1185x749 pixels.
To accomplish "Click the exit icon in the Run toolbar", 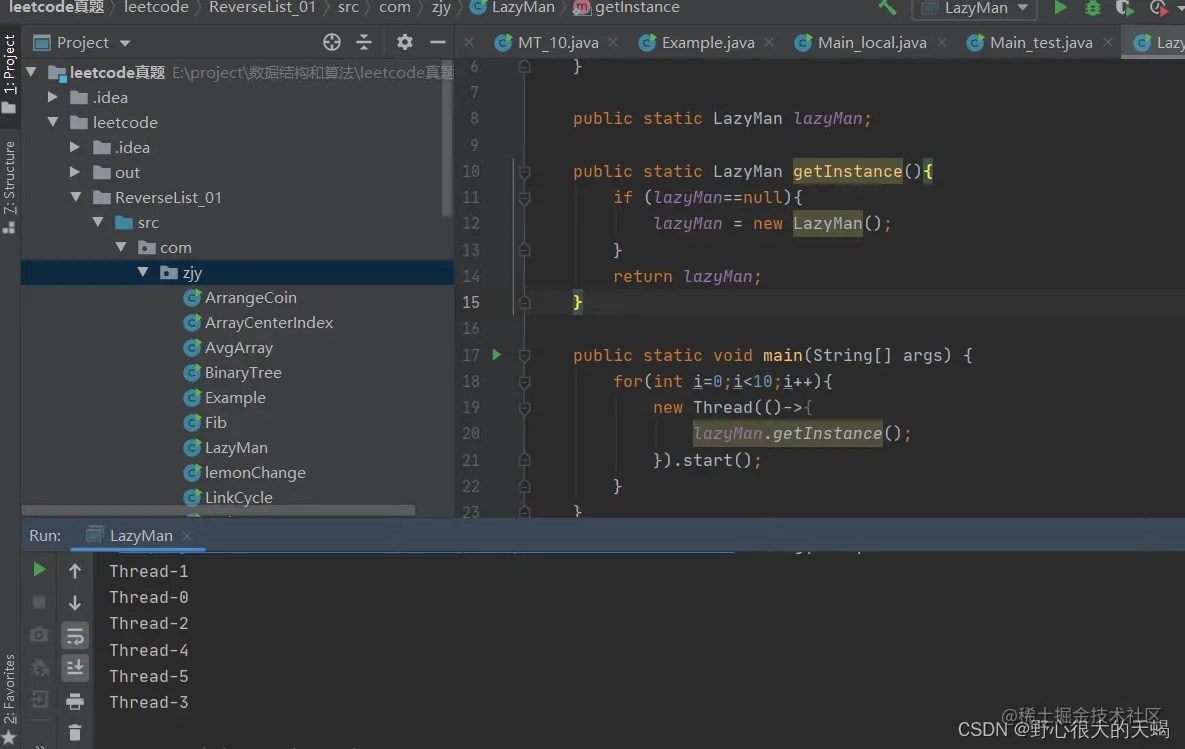I will pyautogui.click(x=39, y=699).
